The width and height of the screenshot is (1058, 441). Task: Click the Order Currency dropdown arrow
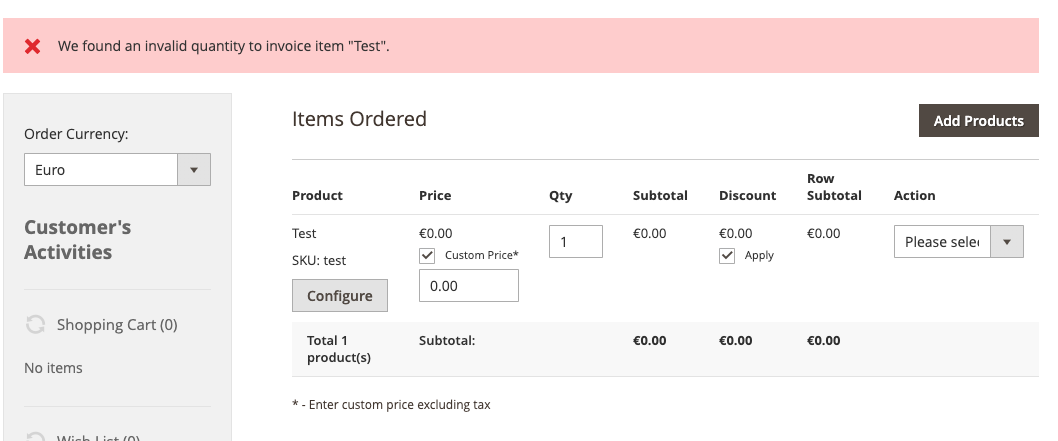[194, 170]
